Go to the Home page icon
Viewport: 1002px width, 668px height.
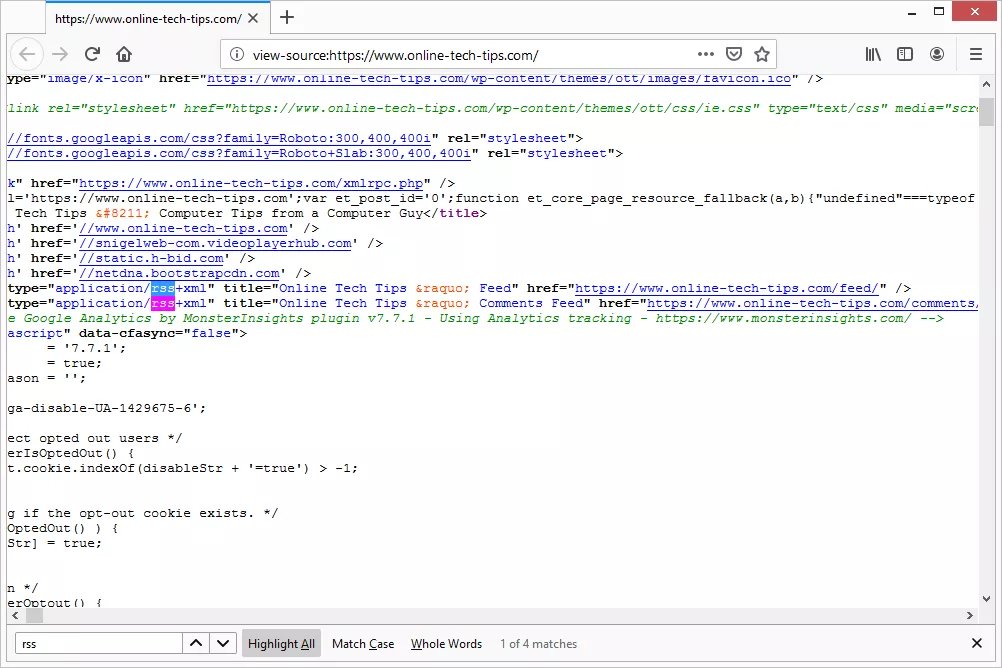pyautogui.click(x=124, y=54)
